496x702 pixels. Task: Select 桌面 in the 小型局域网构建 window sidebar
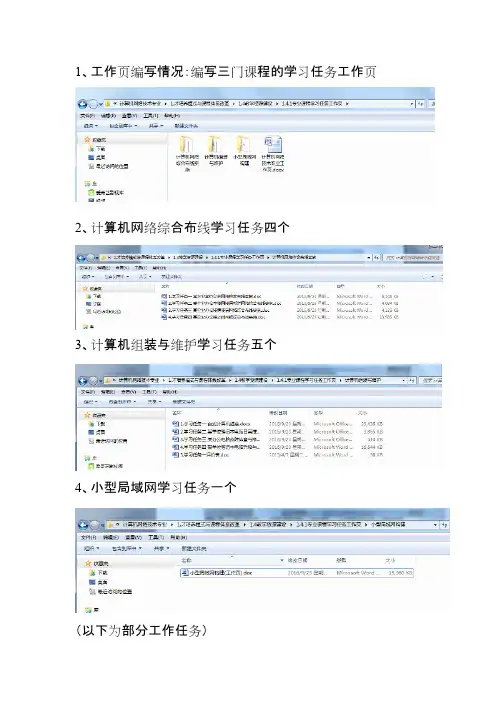tap(98, 582)
